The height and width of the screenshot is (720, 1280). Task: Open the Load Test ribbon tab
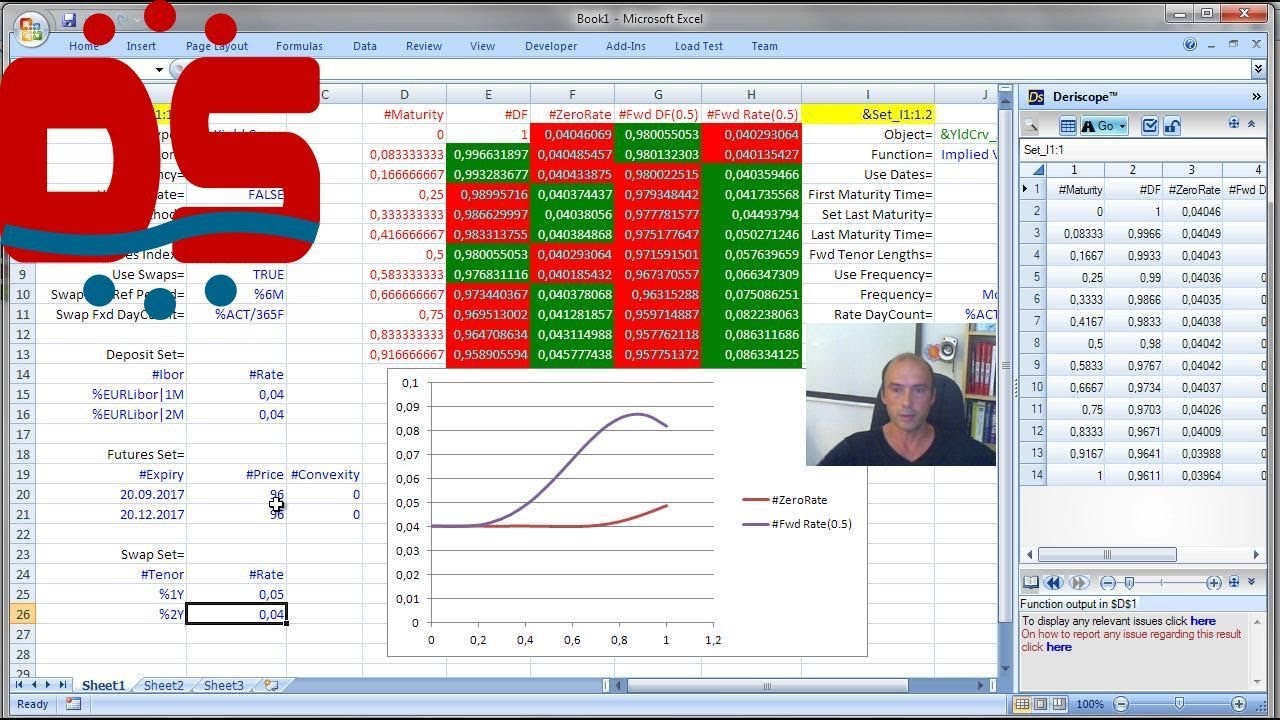pos(699,46)
